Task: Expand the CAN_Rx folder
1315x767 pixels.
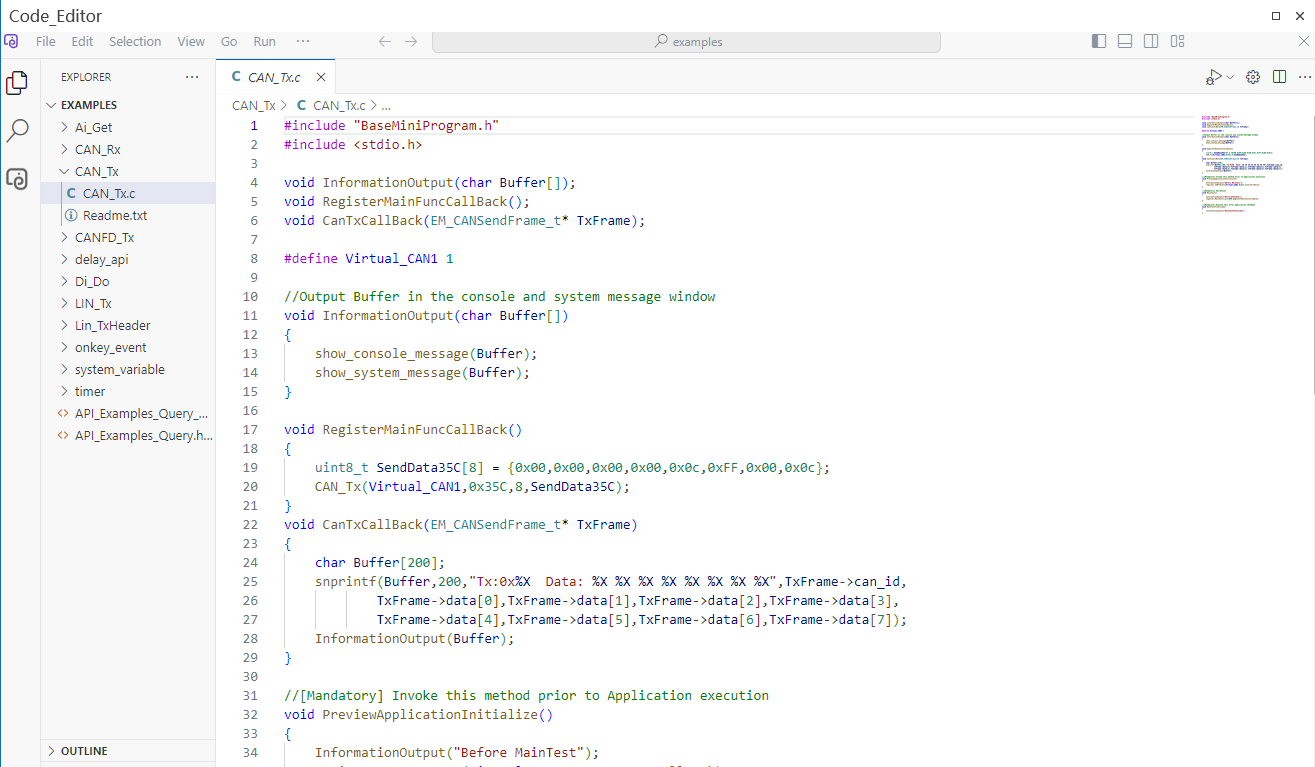Action: pyautogui.click(x=97, y=149)
